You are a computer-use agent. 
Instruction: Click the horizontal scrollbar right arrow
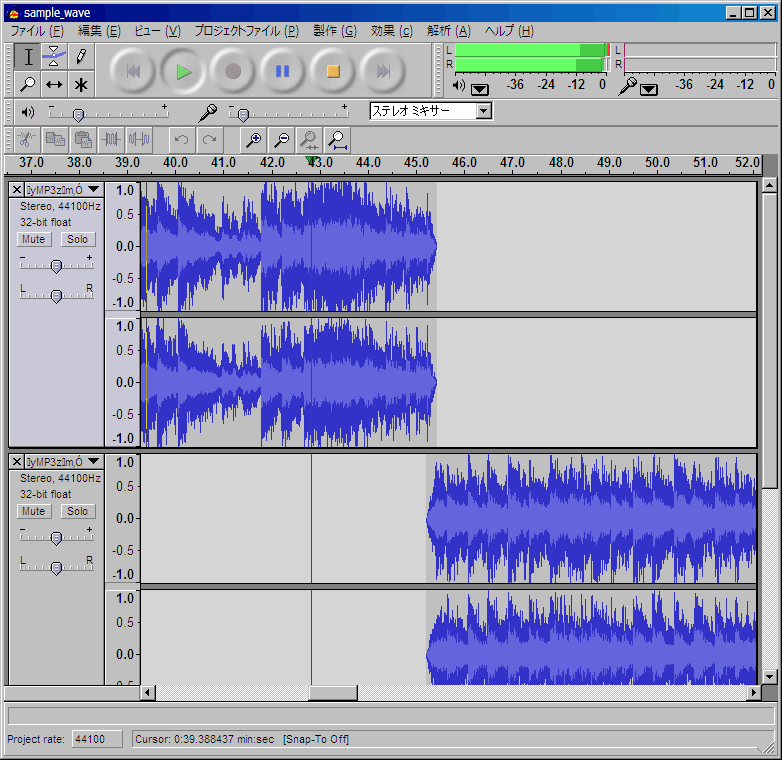point(754,693)
